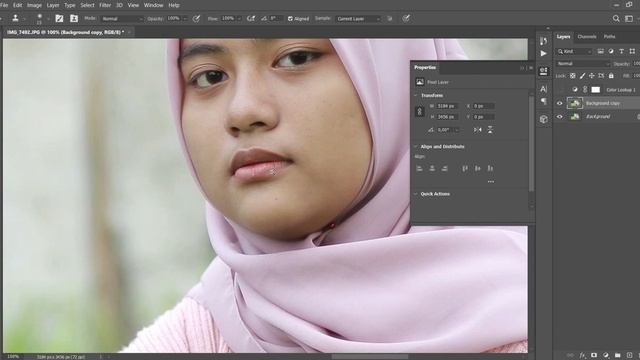640x360 pixels.
Task: Click the link width and height chain icon
Action: click(x=420, y=111)
